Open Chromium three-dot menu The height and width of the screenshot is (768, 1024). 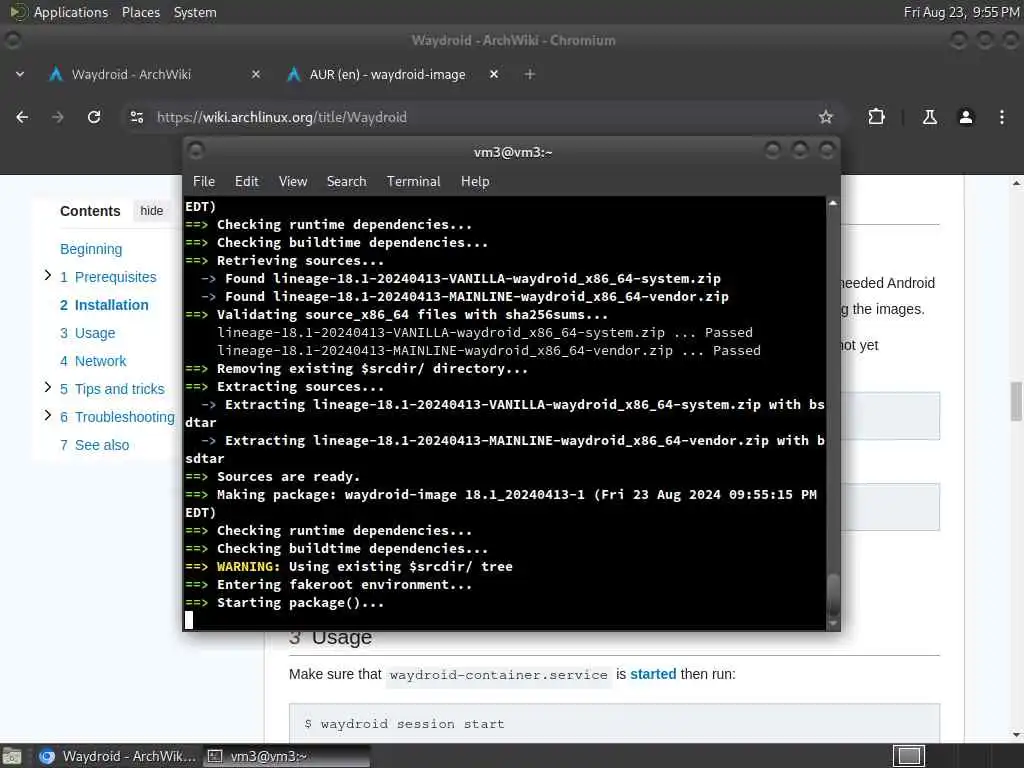tap(1002, 117)
